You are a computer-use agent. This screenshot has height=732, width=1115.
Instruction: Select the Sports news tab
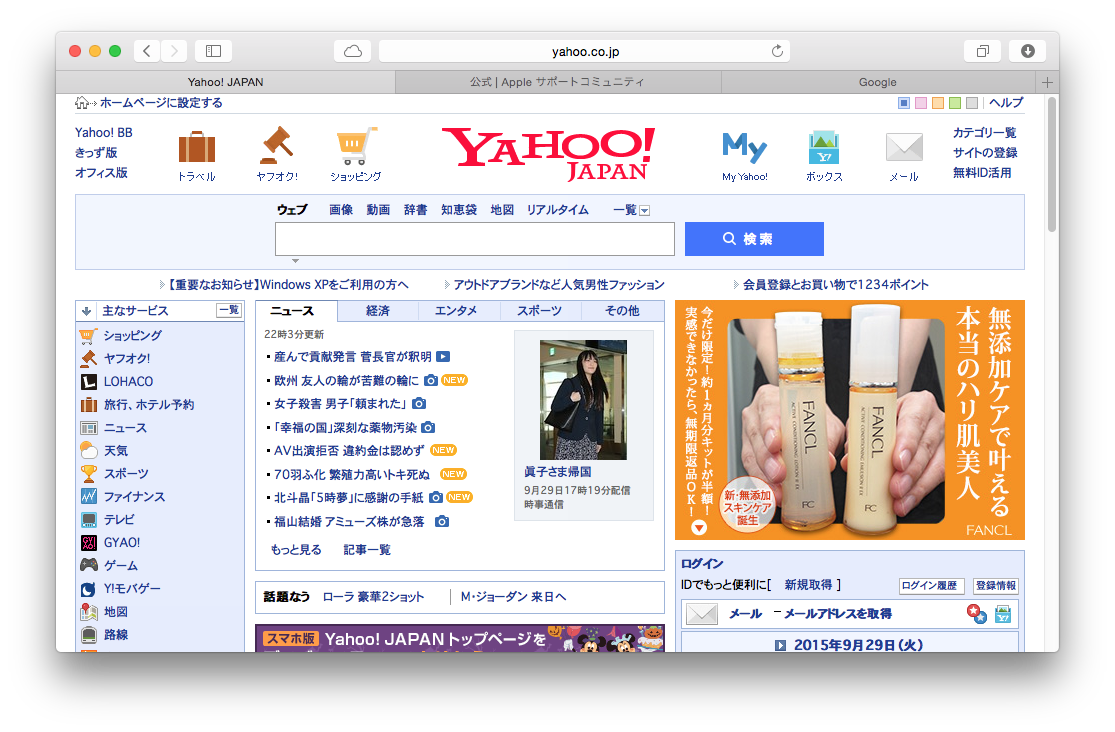[x=540, y=311]
